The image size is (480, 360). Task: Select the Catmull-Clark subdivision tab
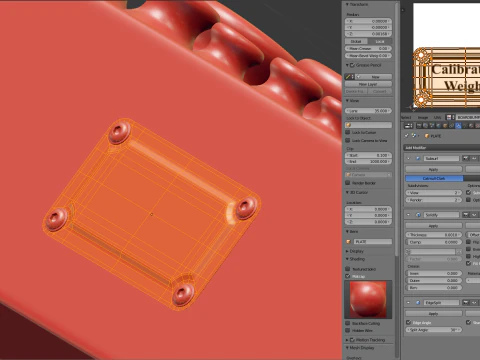click(x=434, y=178)
